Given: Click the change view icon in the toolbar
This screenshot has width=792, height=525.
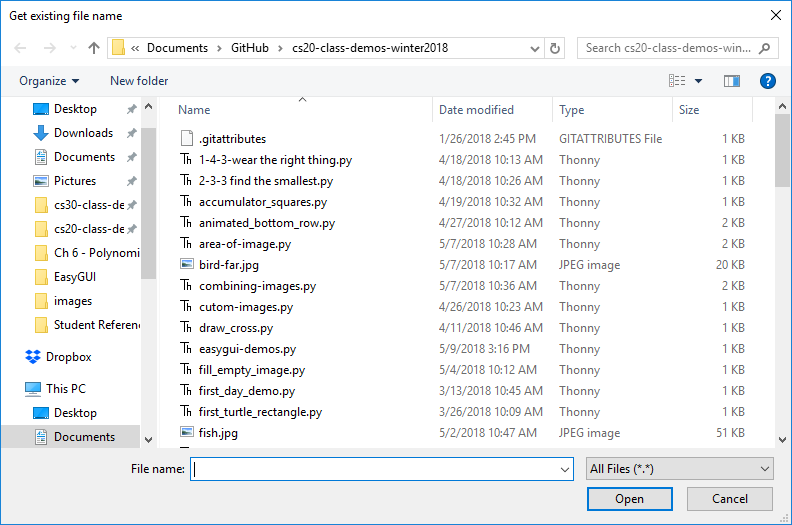Looking at the screenshot, I should coord(677,81).
